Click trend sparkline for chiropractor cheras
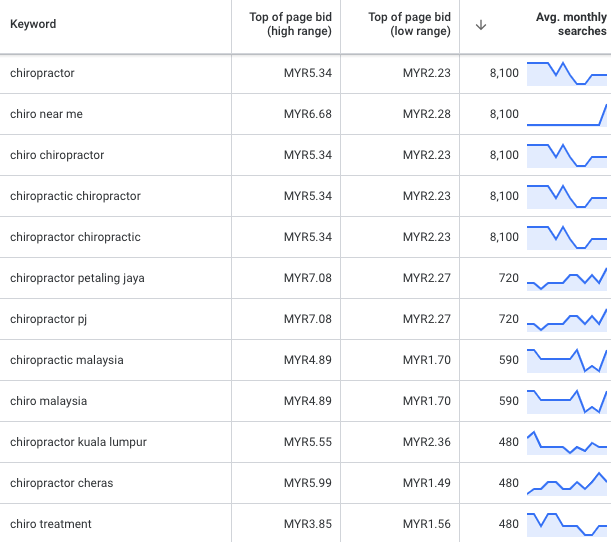This screenshot has height=542, width=611. click(567, 483)
